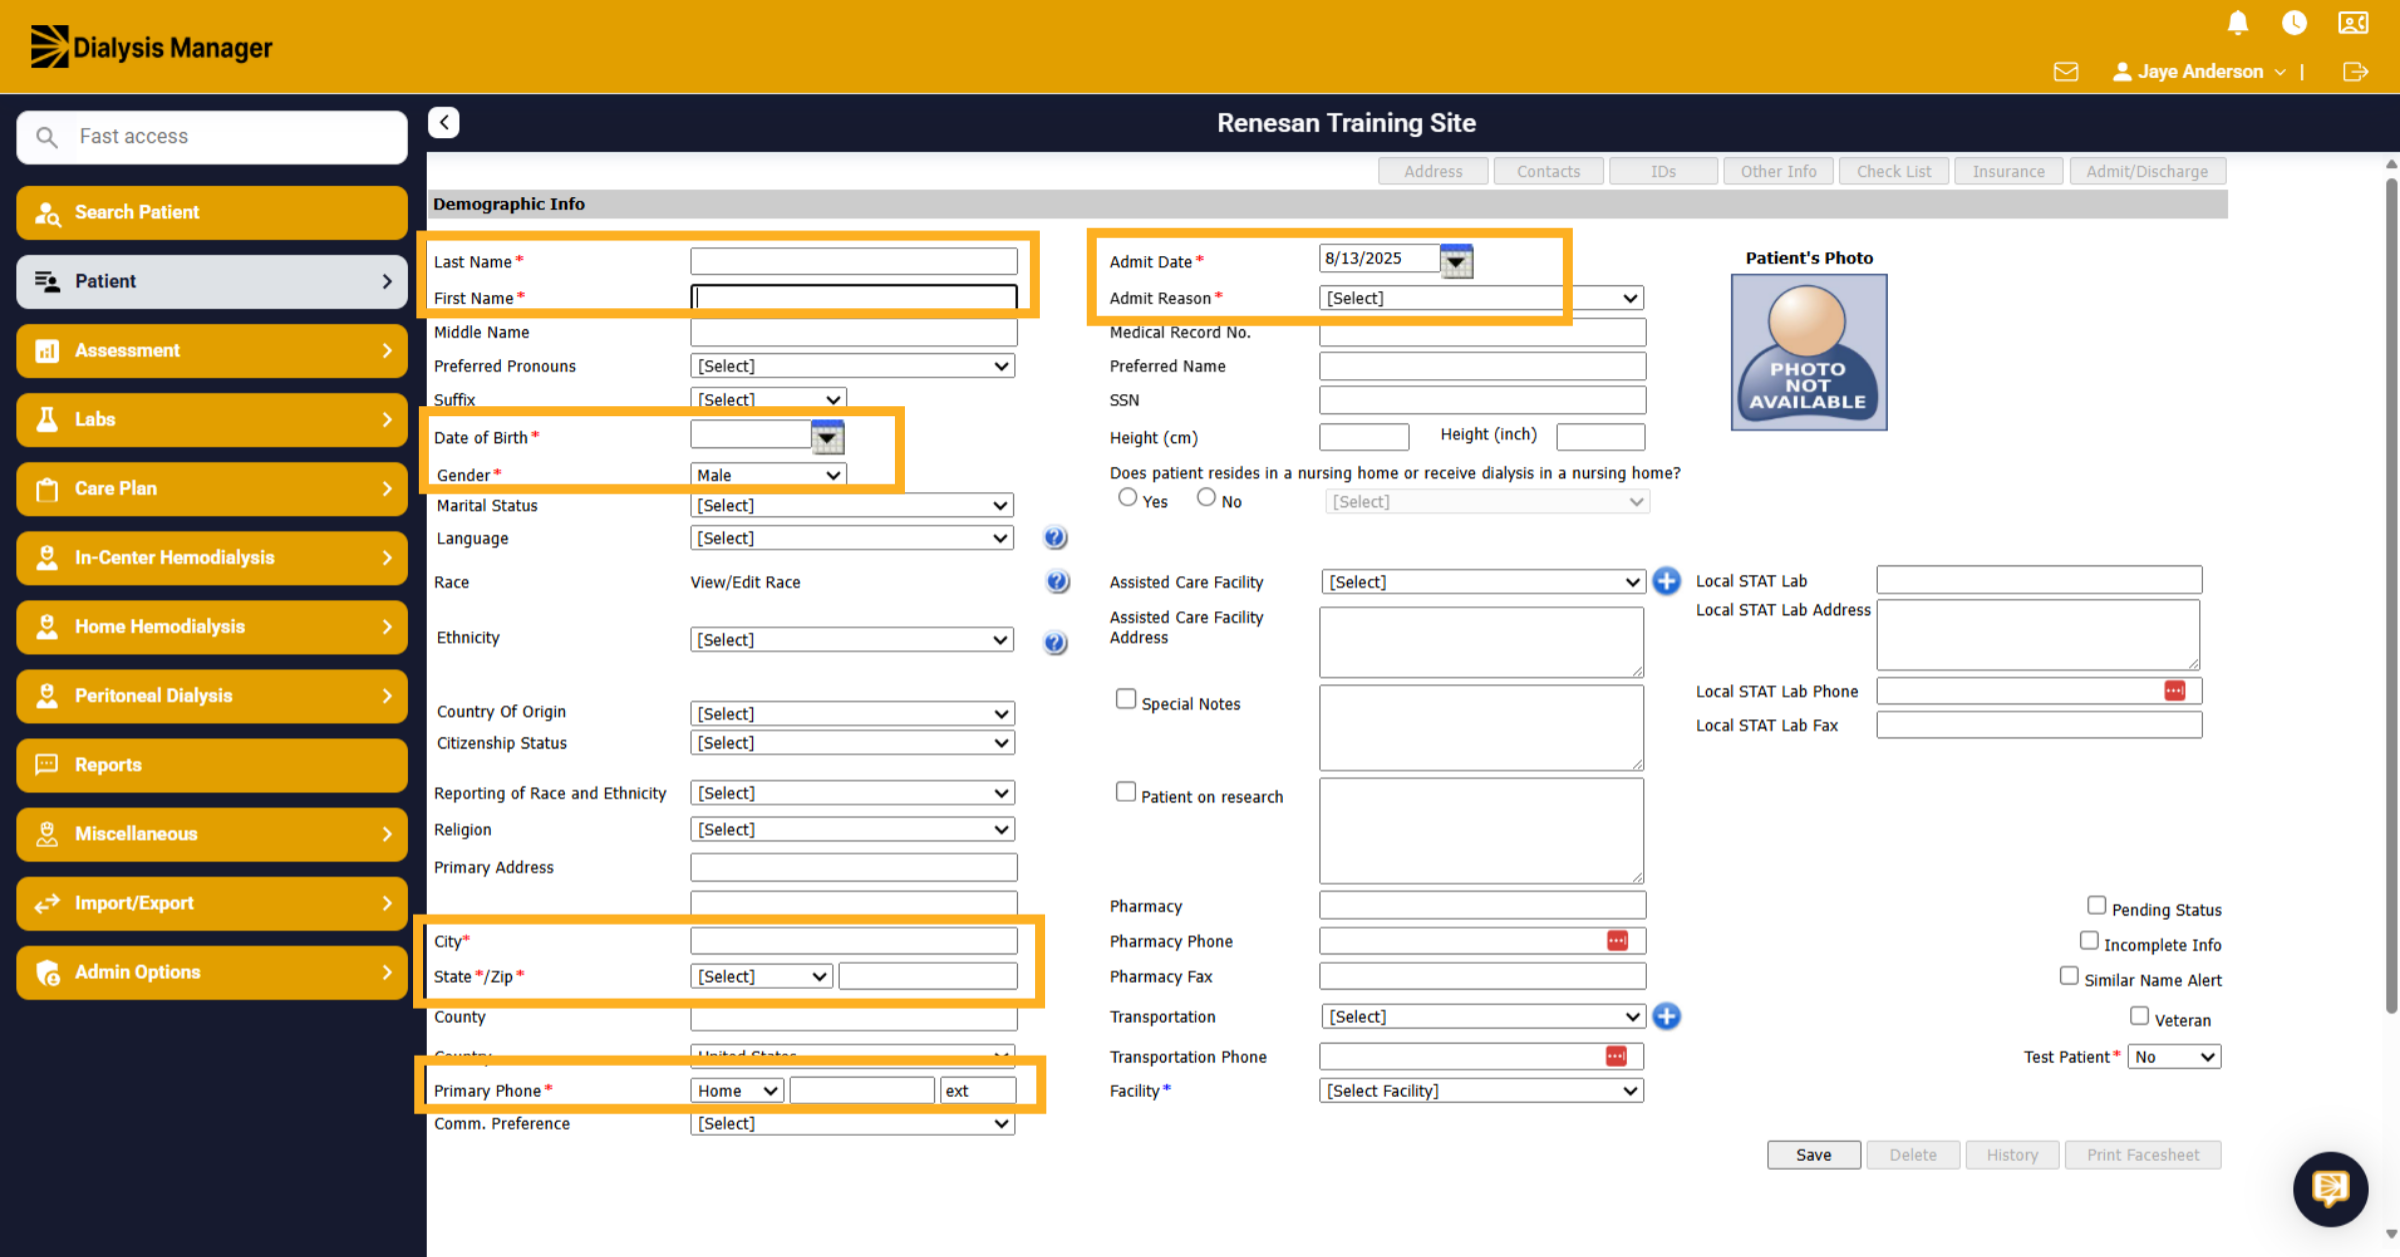Click the Transportation Phone red icon
The width and height of the screenshot is (2400, 1257).
coord(1616,1057)
